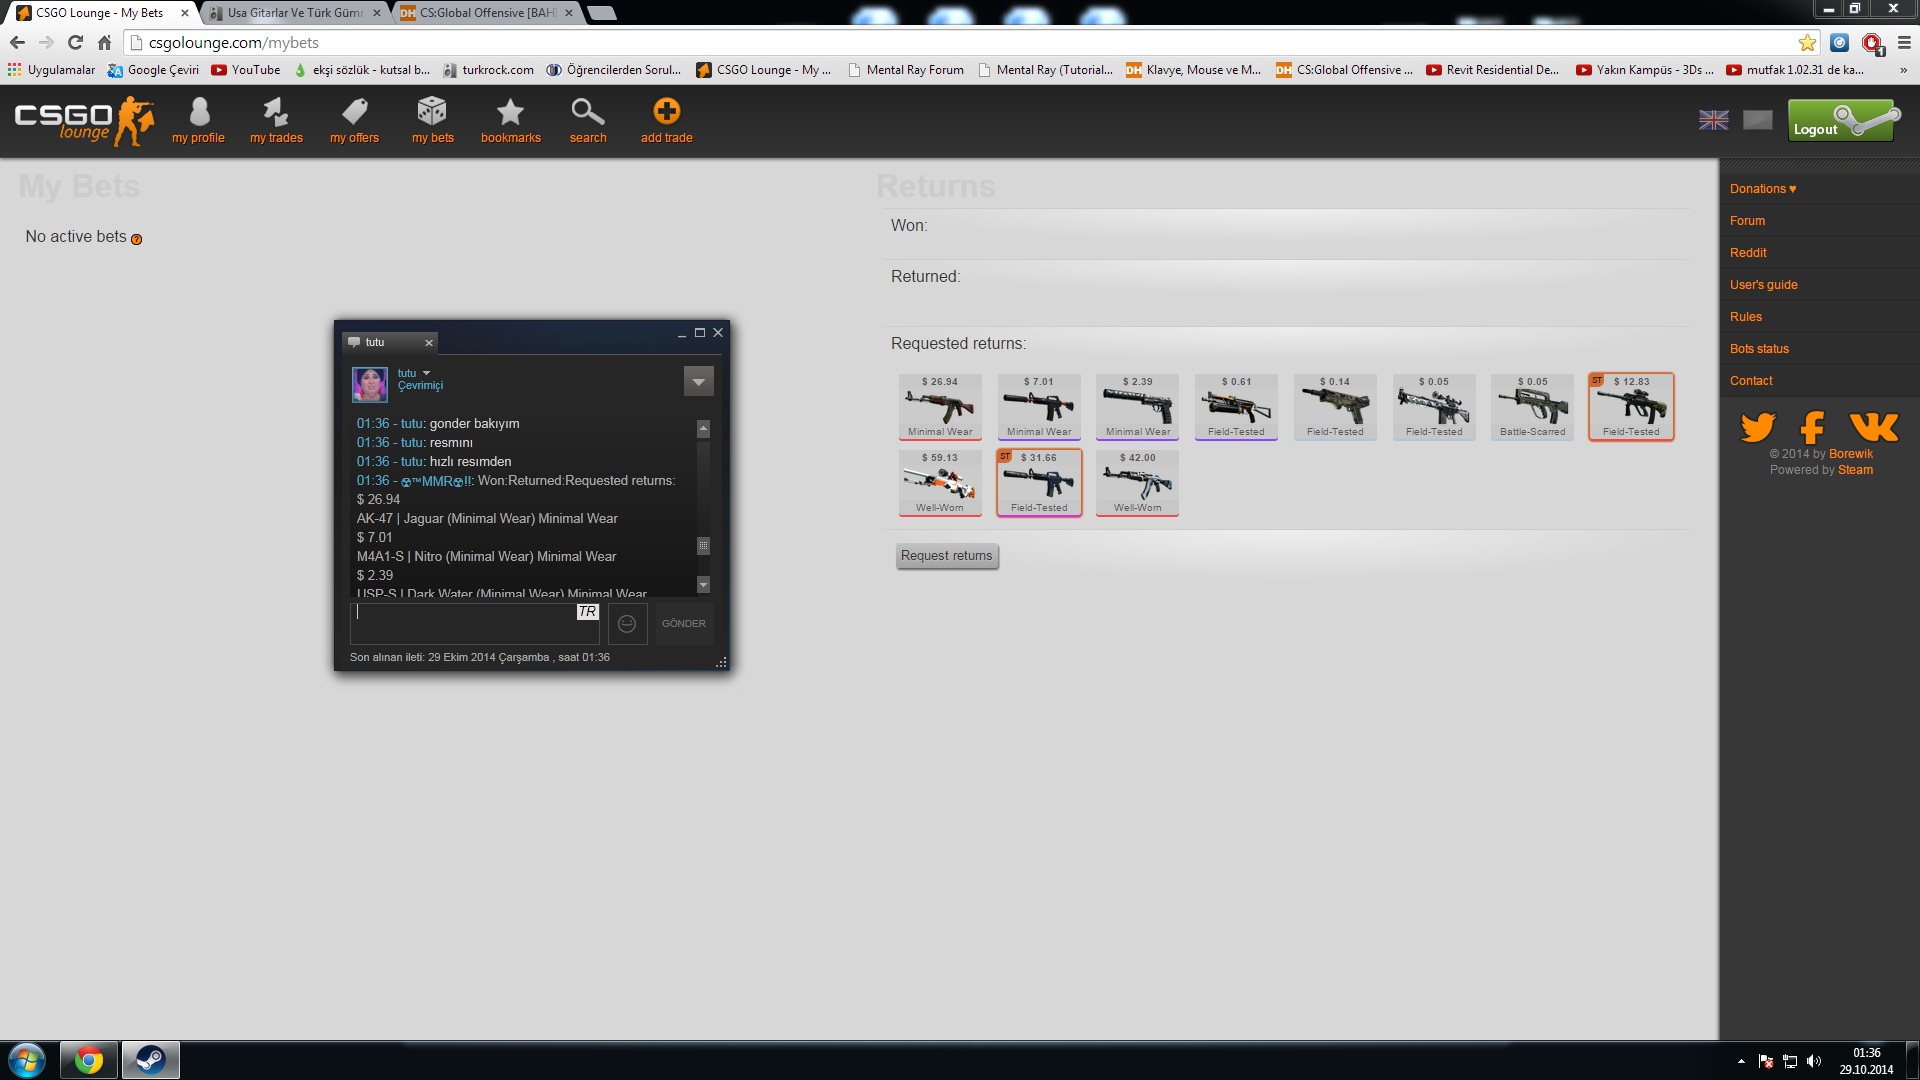Open User's guide link
Screen dimensions: 1920x1080
pyautogui.click(x=1763, y=285)
